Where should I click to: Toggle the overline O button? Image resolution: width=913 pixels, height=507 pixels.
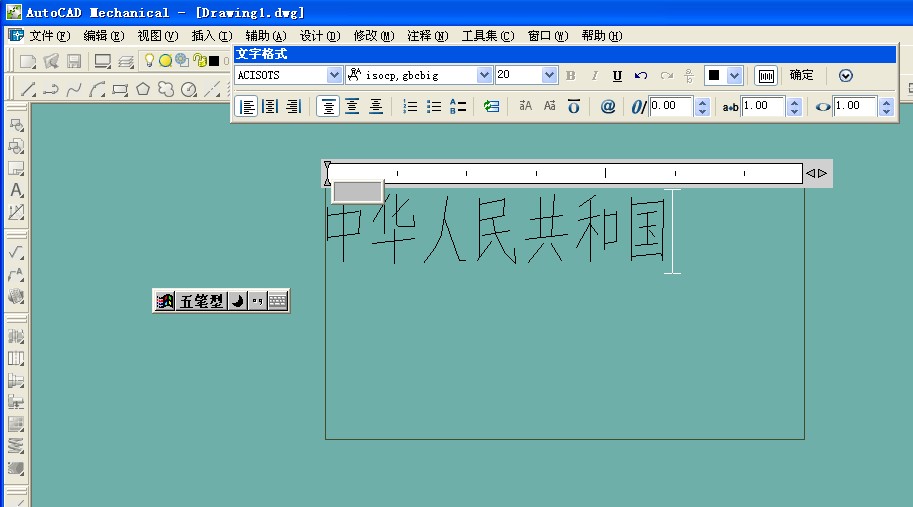coord(574,107)
